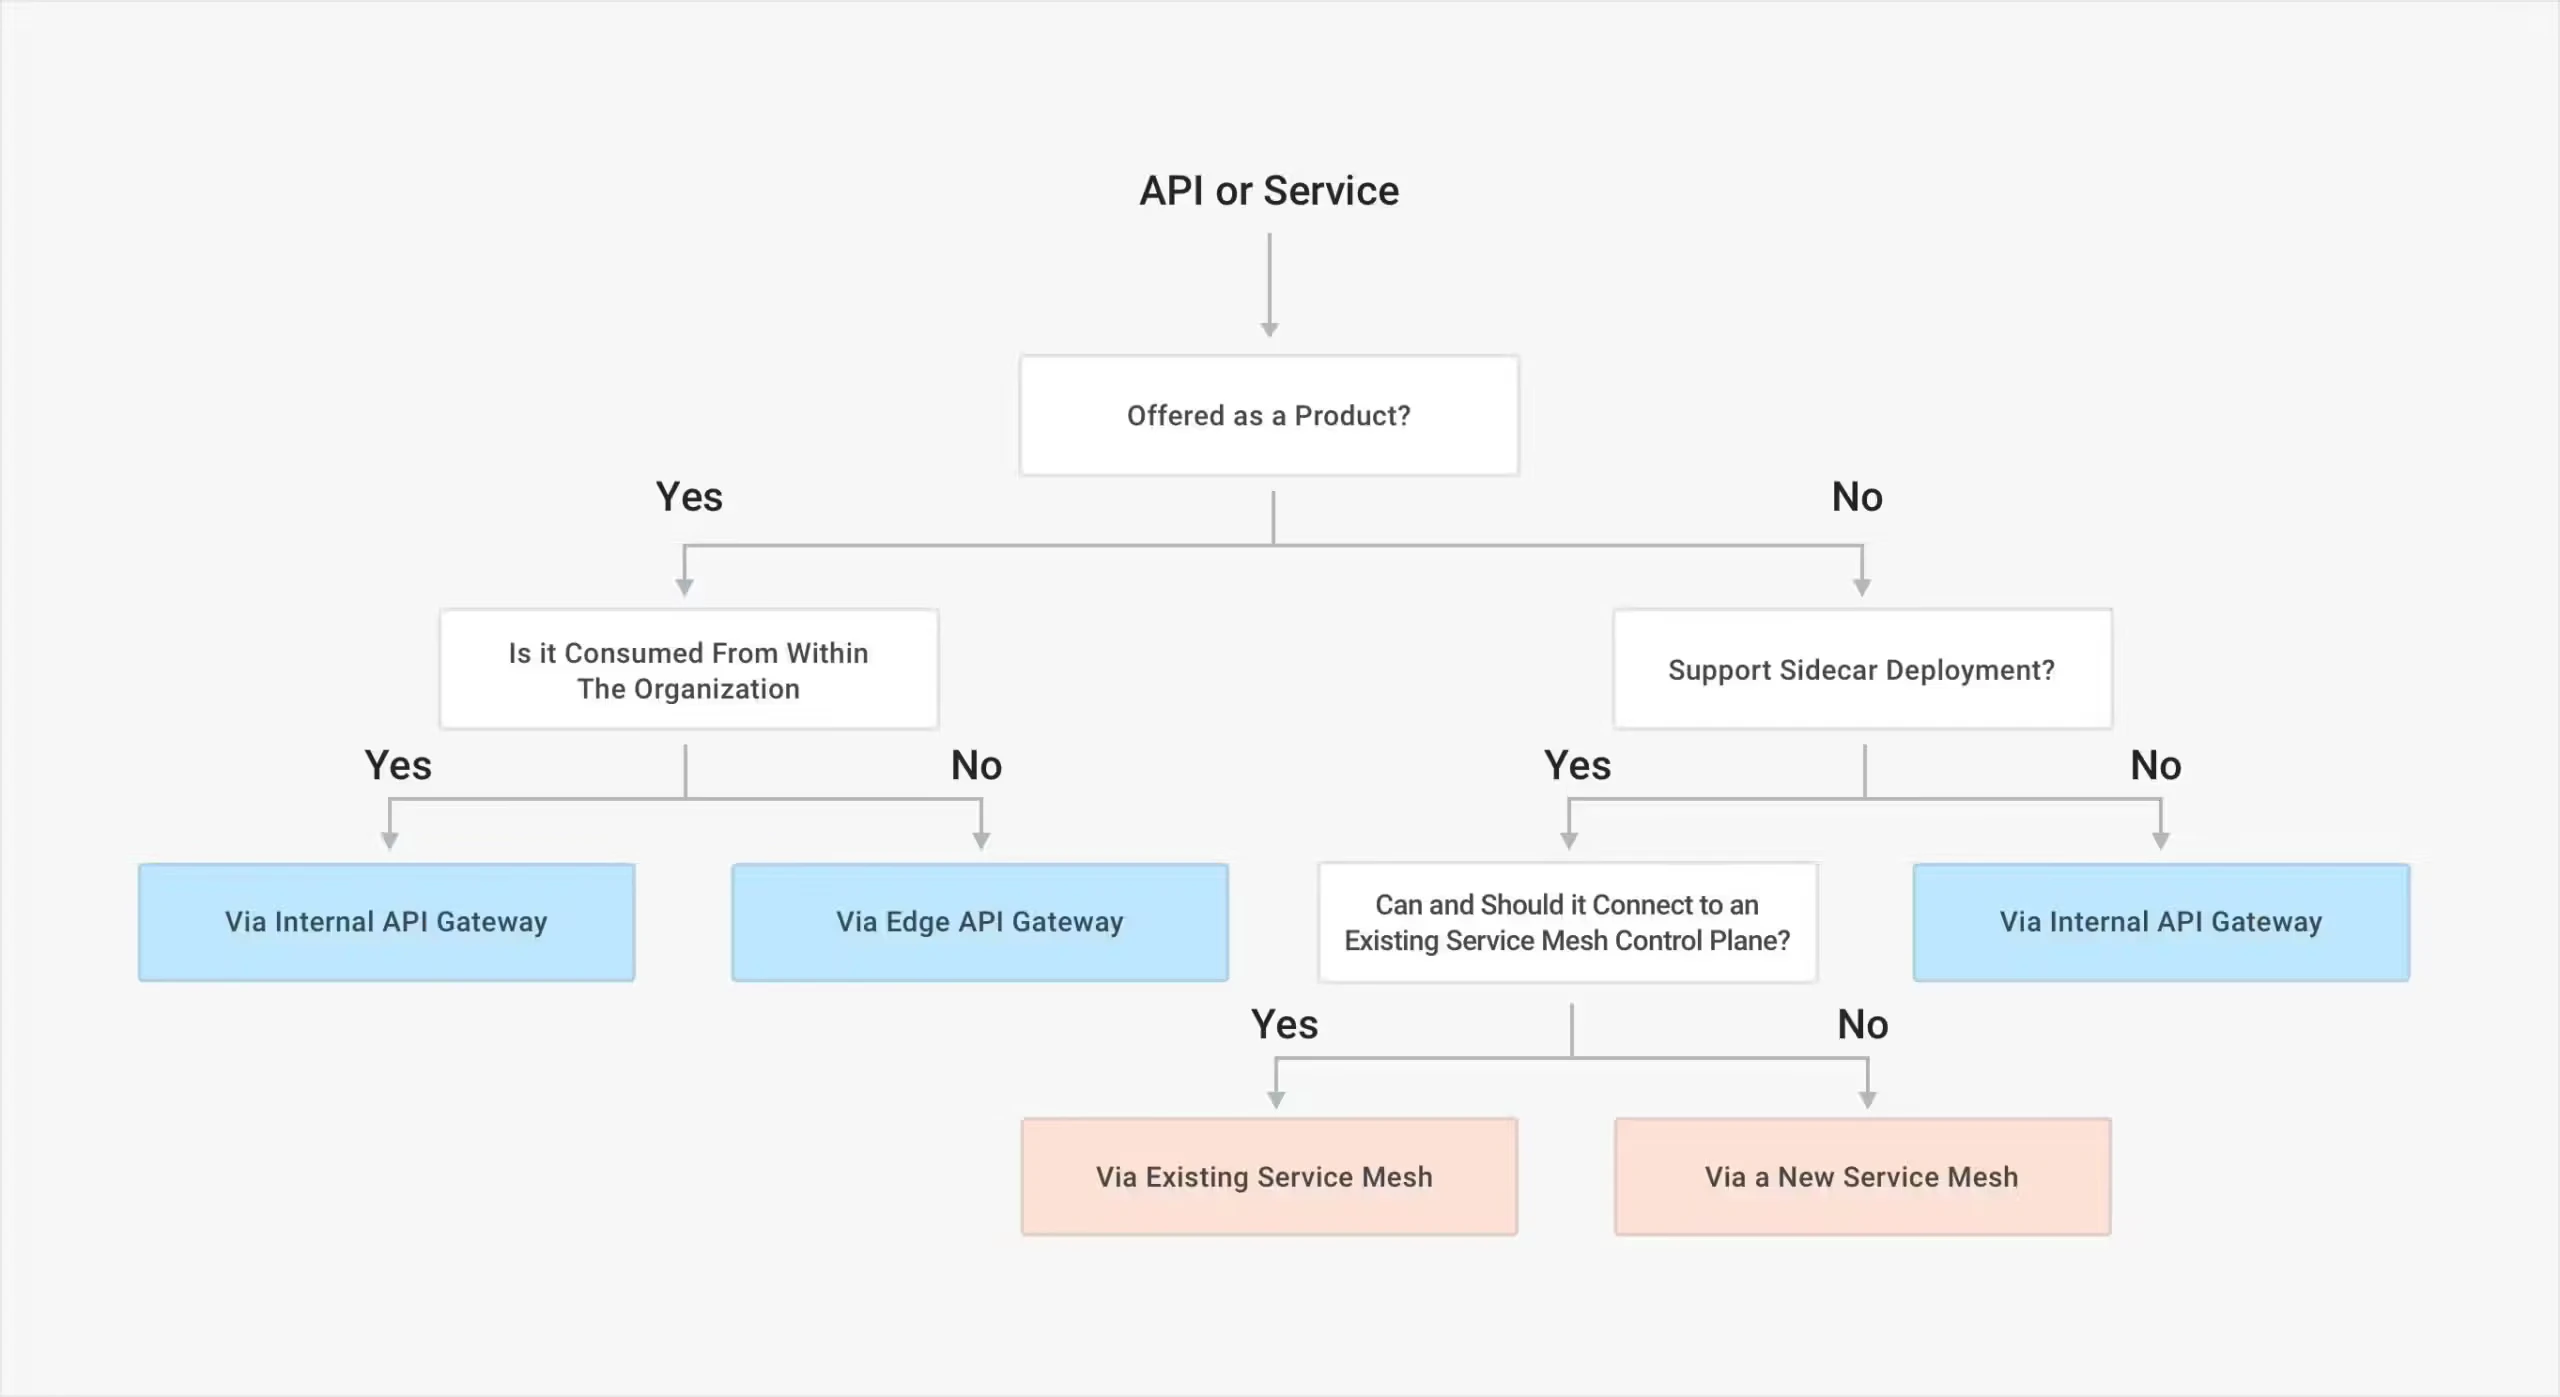Click the No label above "Via a New Service Mesh"

[x=1862, y=1025]
